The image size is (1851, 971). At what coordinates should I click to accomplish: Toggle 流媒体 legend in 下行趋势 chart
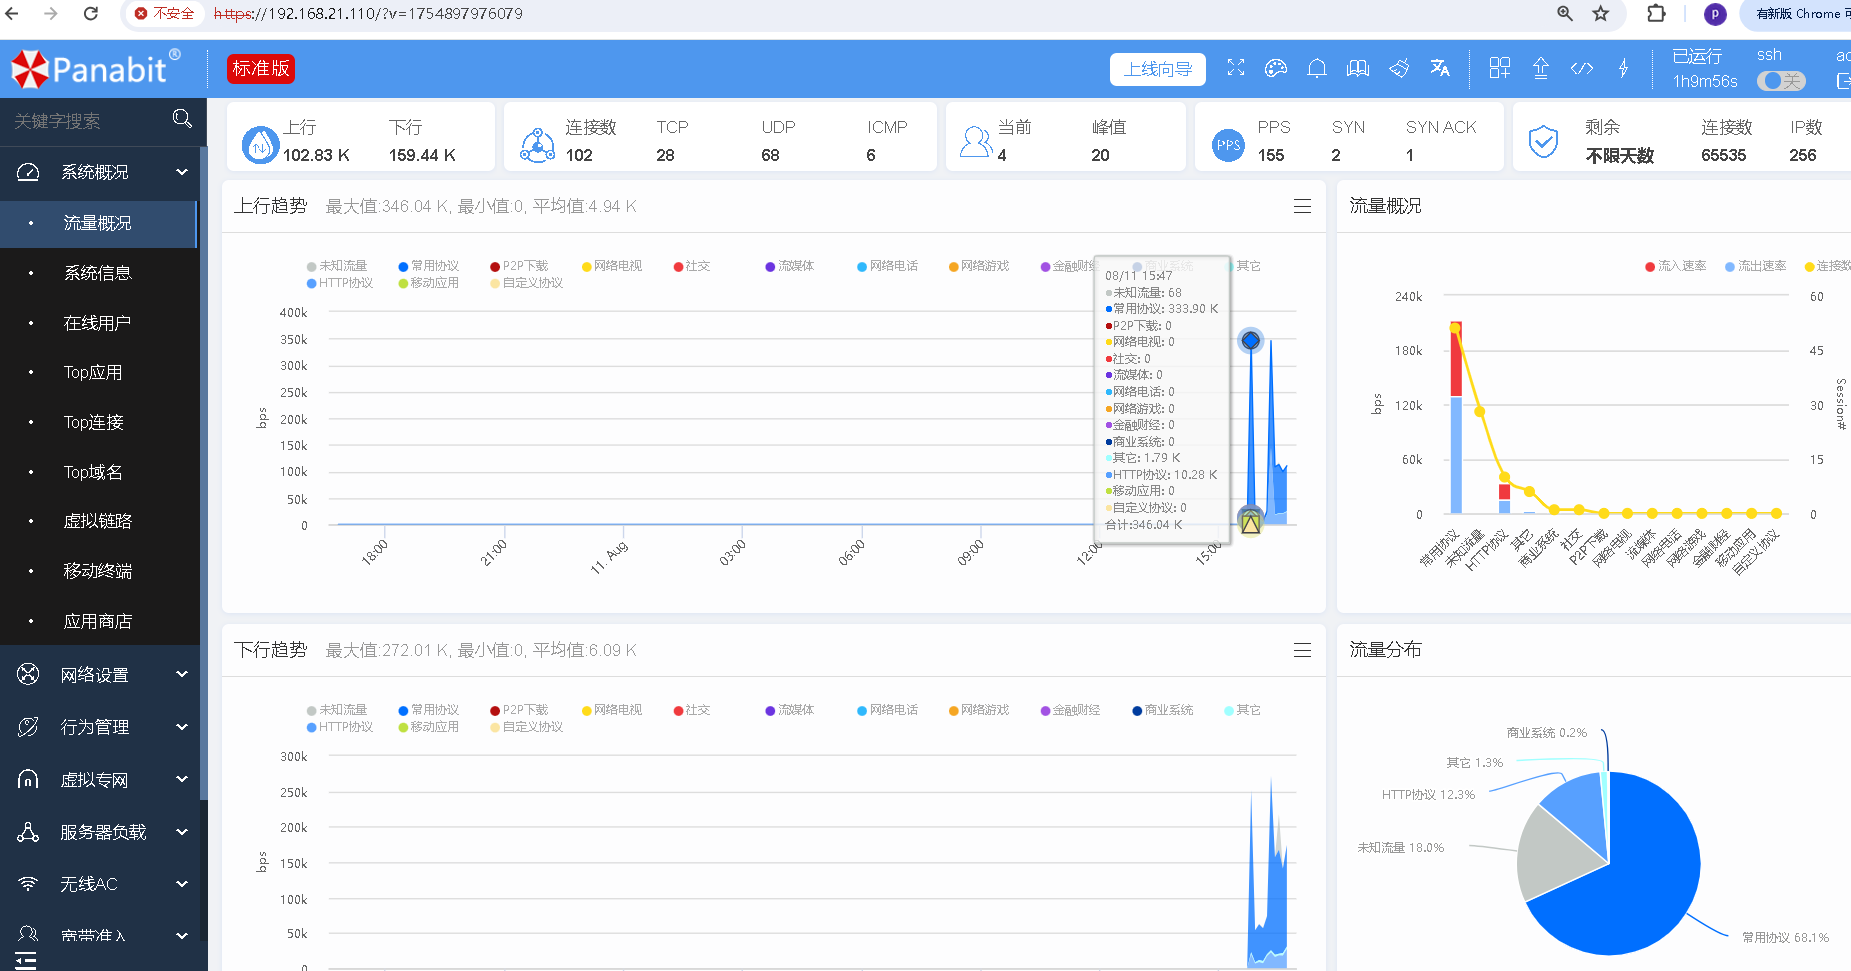click(790, 710)
